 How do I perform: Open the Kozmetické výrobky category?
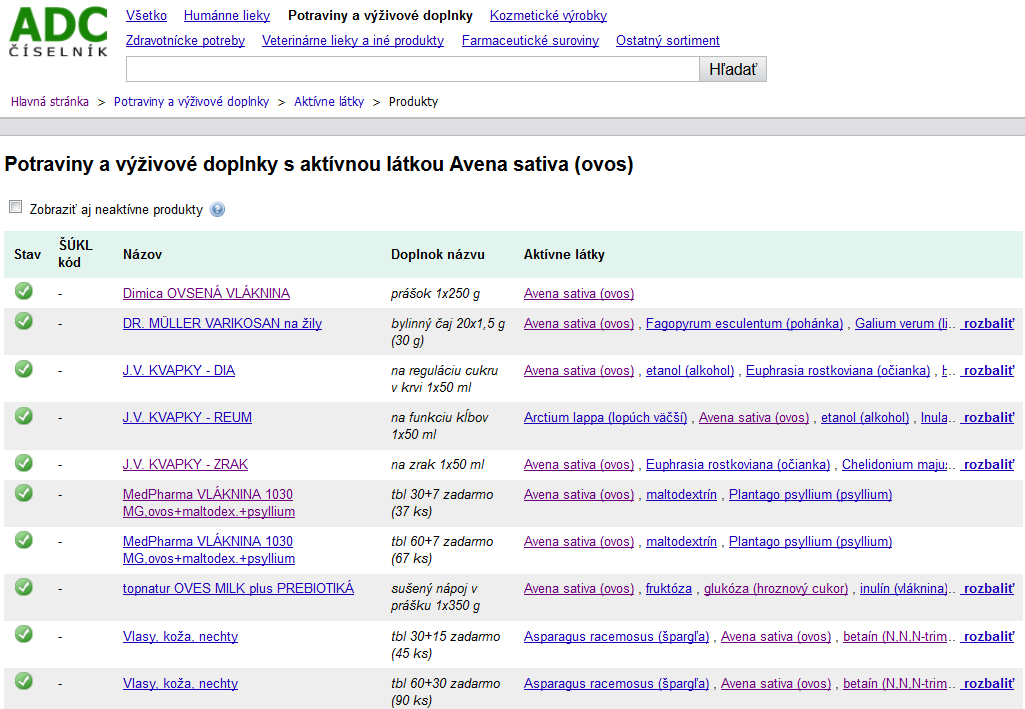click(x=548, y=15)
